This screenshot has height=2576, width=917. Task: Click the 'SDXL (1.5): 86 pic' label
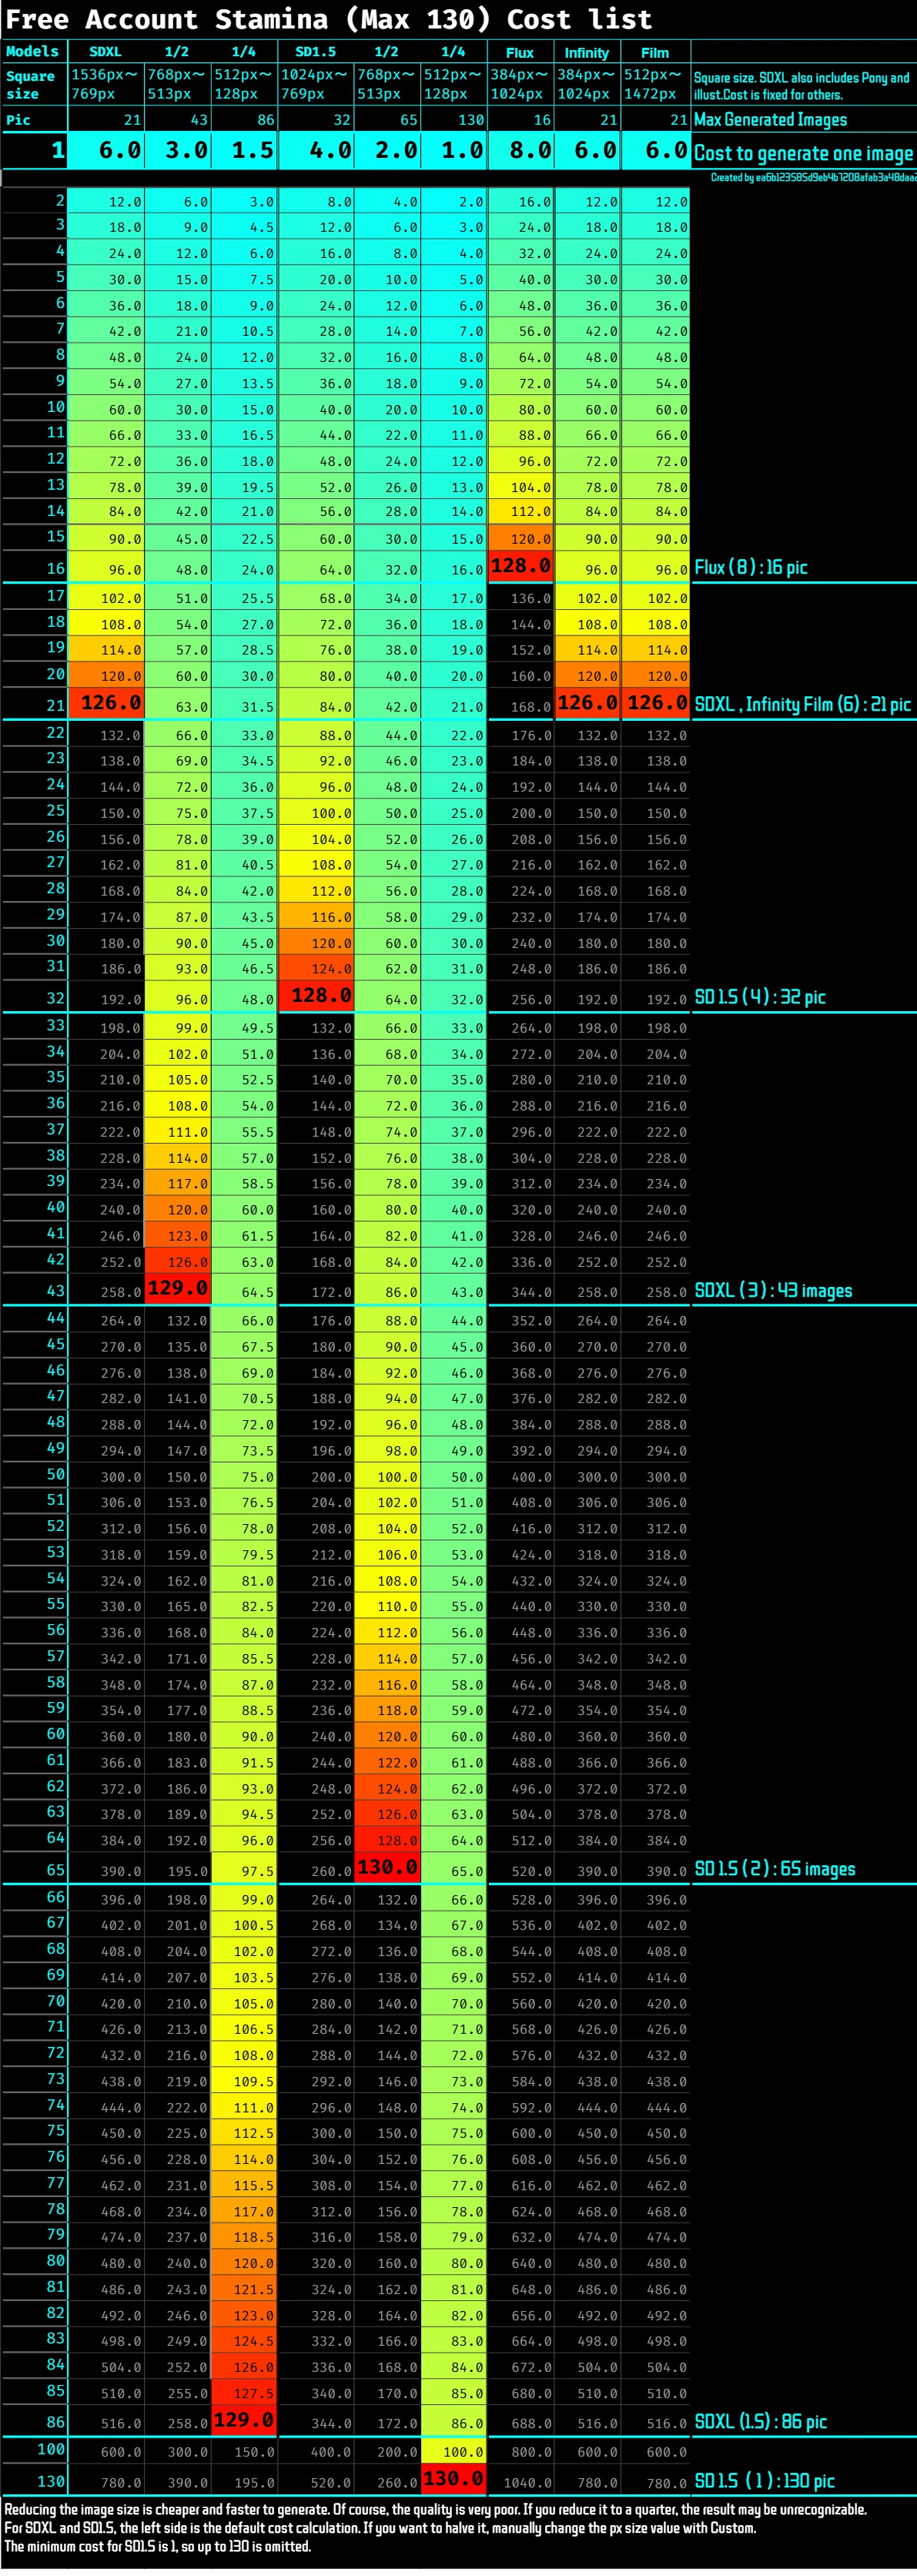point(760,2422)
